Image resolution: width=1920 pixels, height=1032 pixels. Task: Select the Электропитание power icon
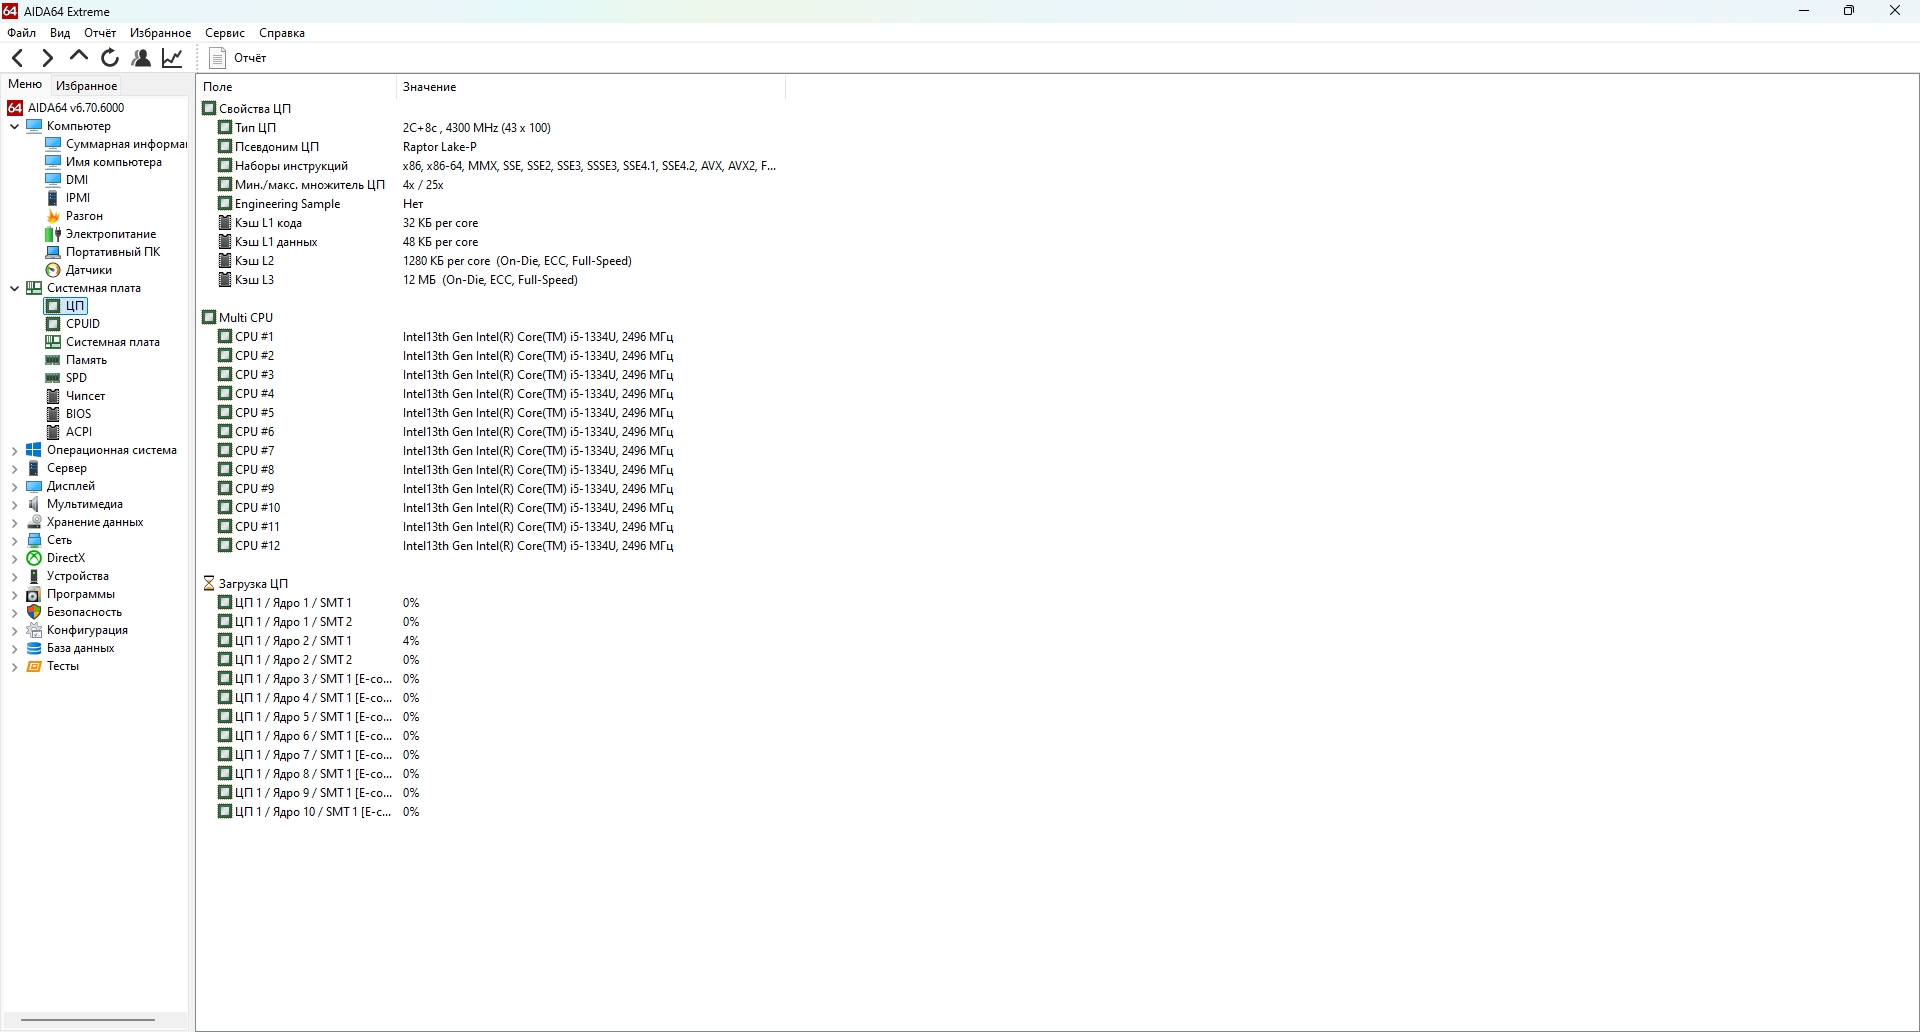pos(53,234)
